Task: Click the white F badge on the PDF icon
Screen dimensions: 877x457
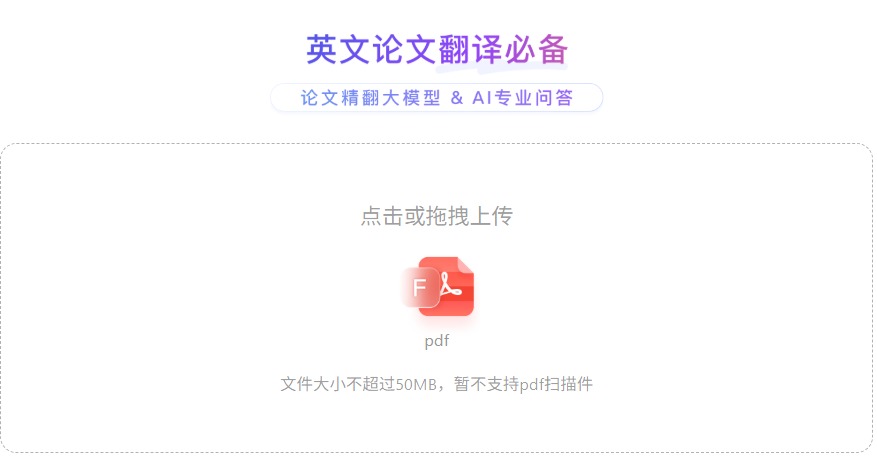Action: pos(421,288)
